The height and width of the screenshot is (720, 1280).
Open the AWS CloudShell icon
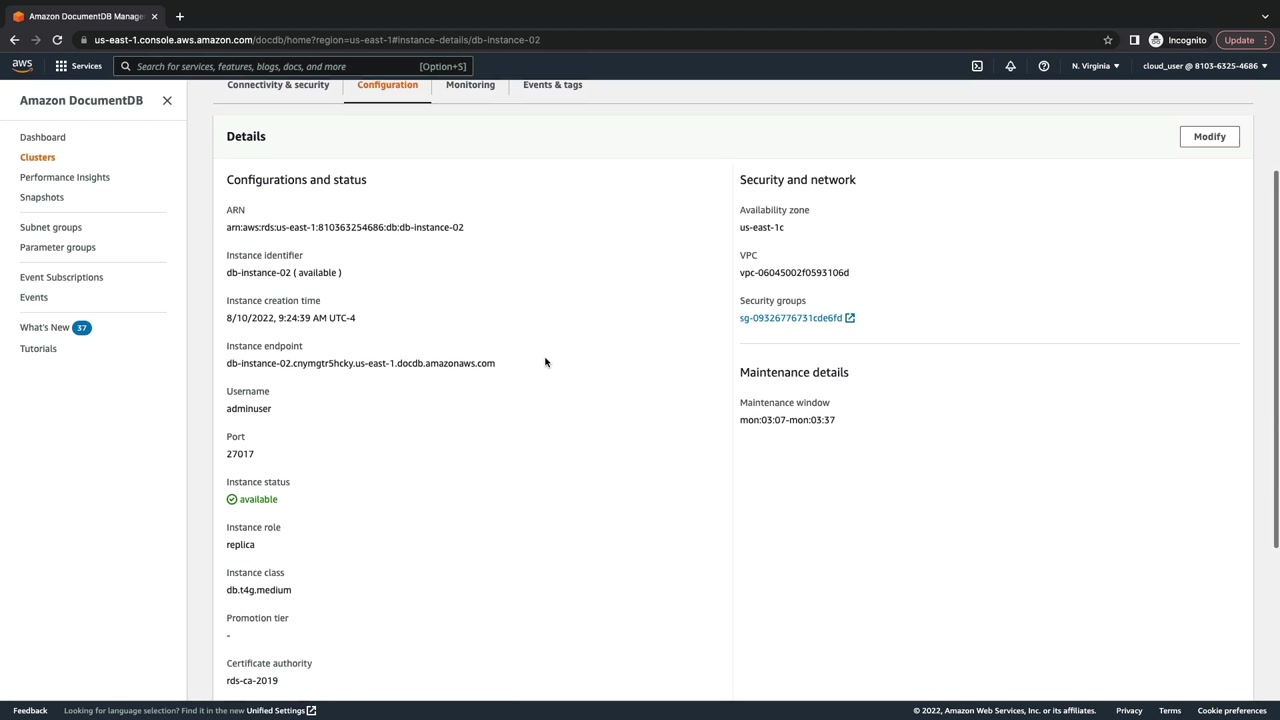tap(977, 66)
